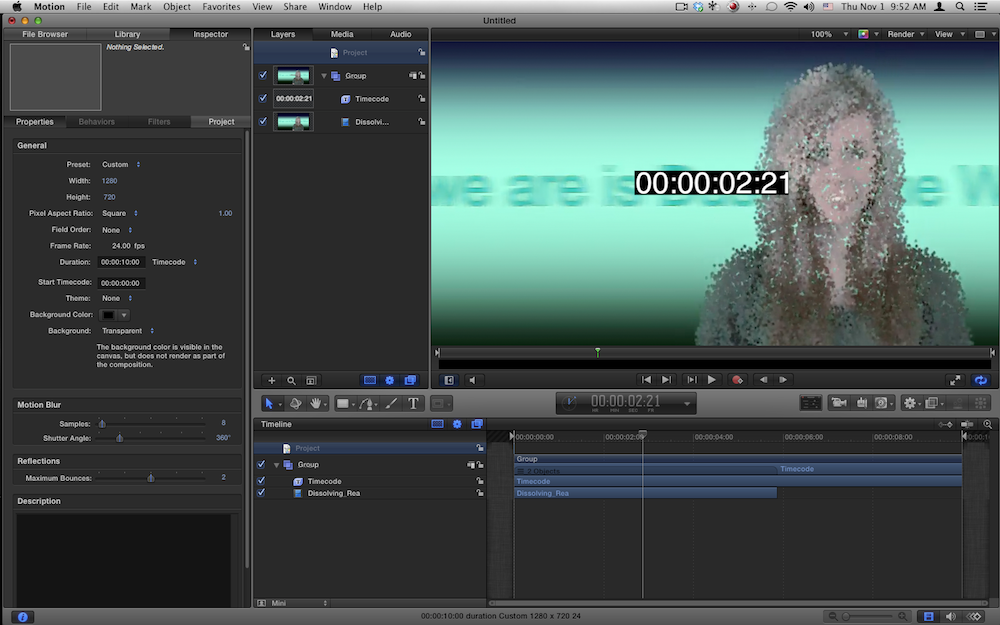Image resolution: width=1000 pixels, height=625 pixels.
Task: Open Duration Timecode units dropdown
Action: (x=174, y=262)
